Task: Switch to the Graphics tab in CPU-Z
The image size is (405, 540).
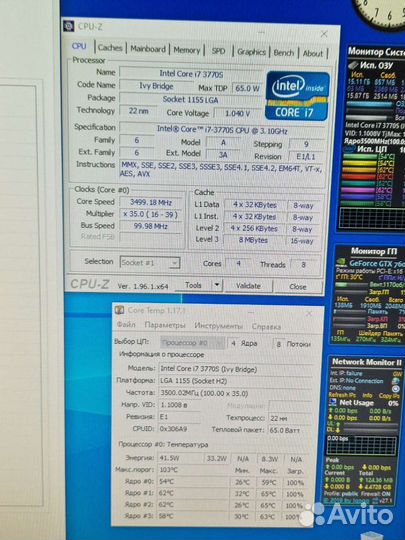Action: 251,52
